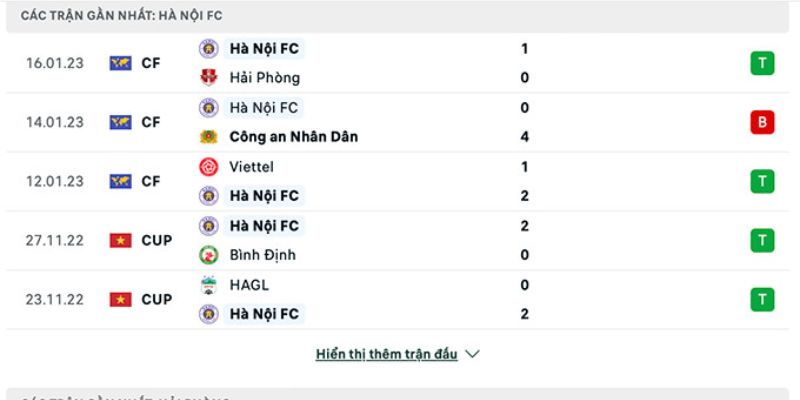Click Viettel team name in 12.01.23 match
Viewport: 800px width, 400px height.
(251, 167)
